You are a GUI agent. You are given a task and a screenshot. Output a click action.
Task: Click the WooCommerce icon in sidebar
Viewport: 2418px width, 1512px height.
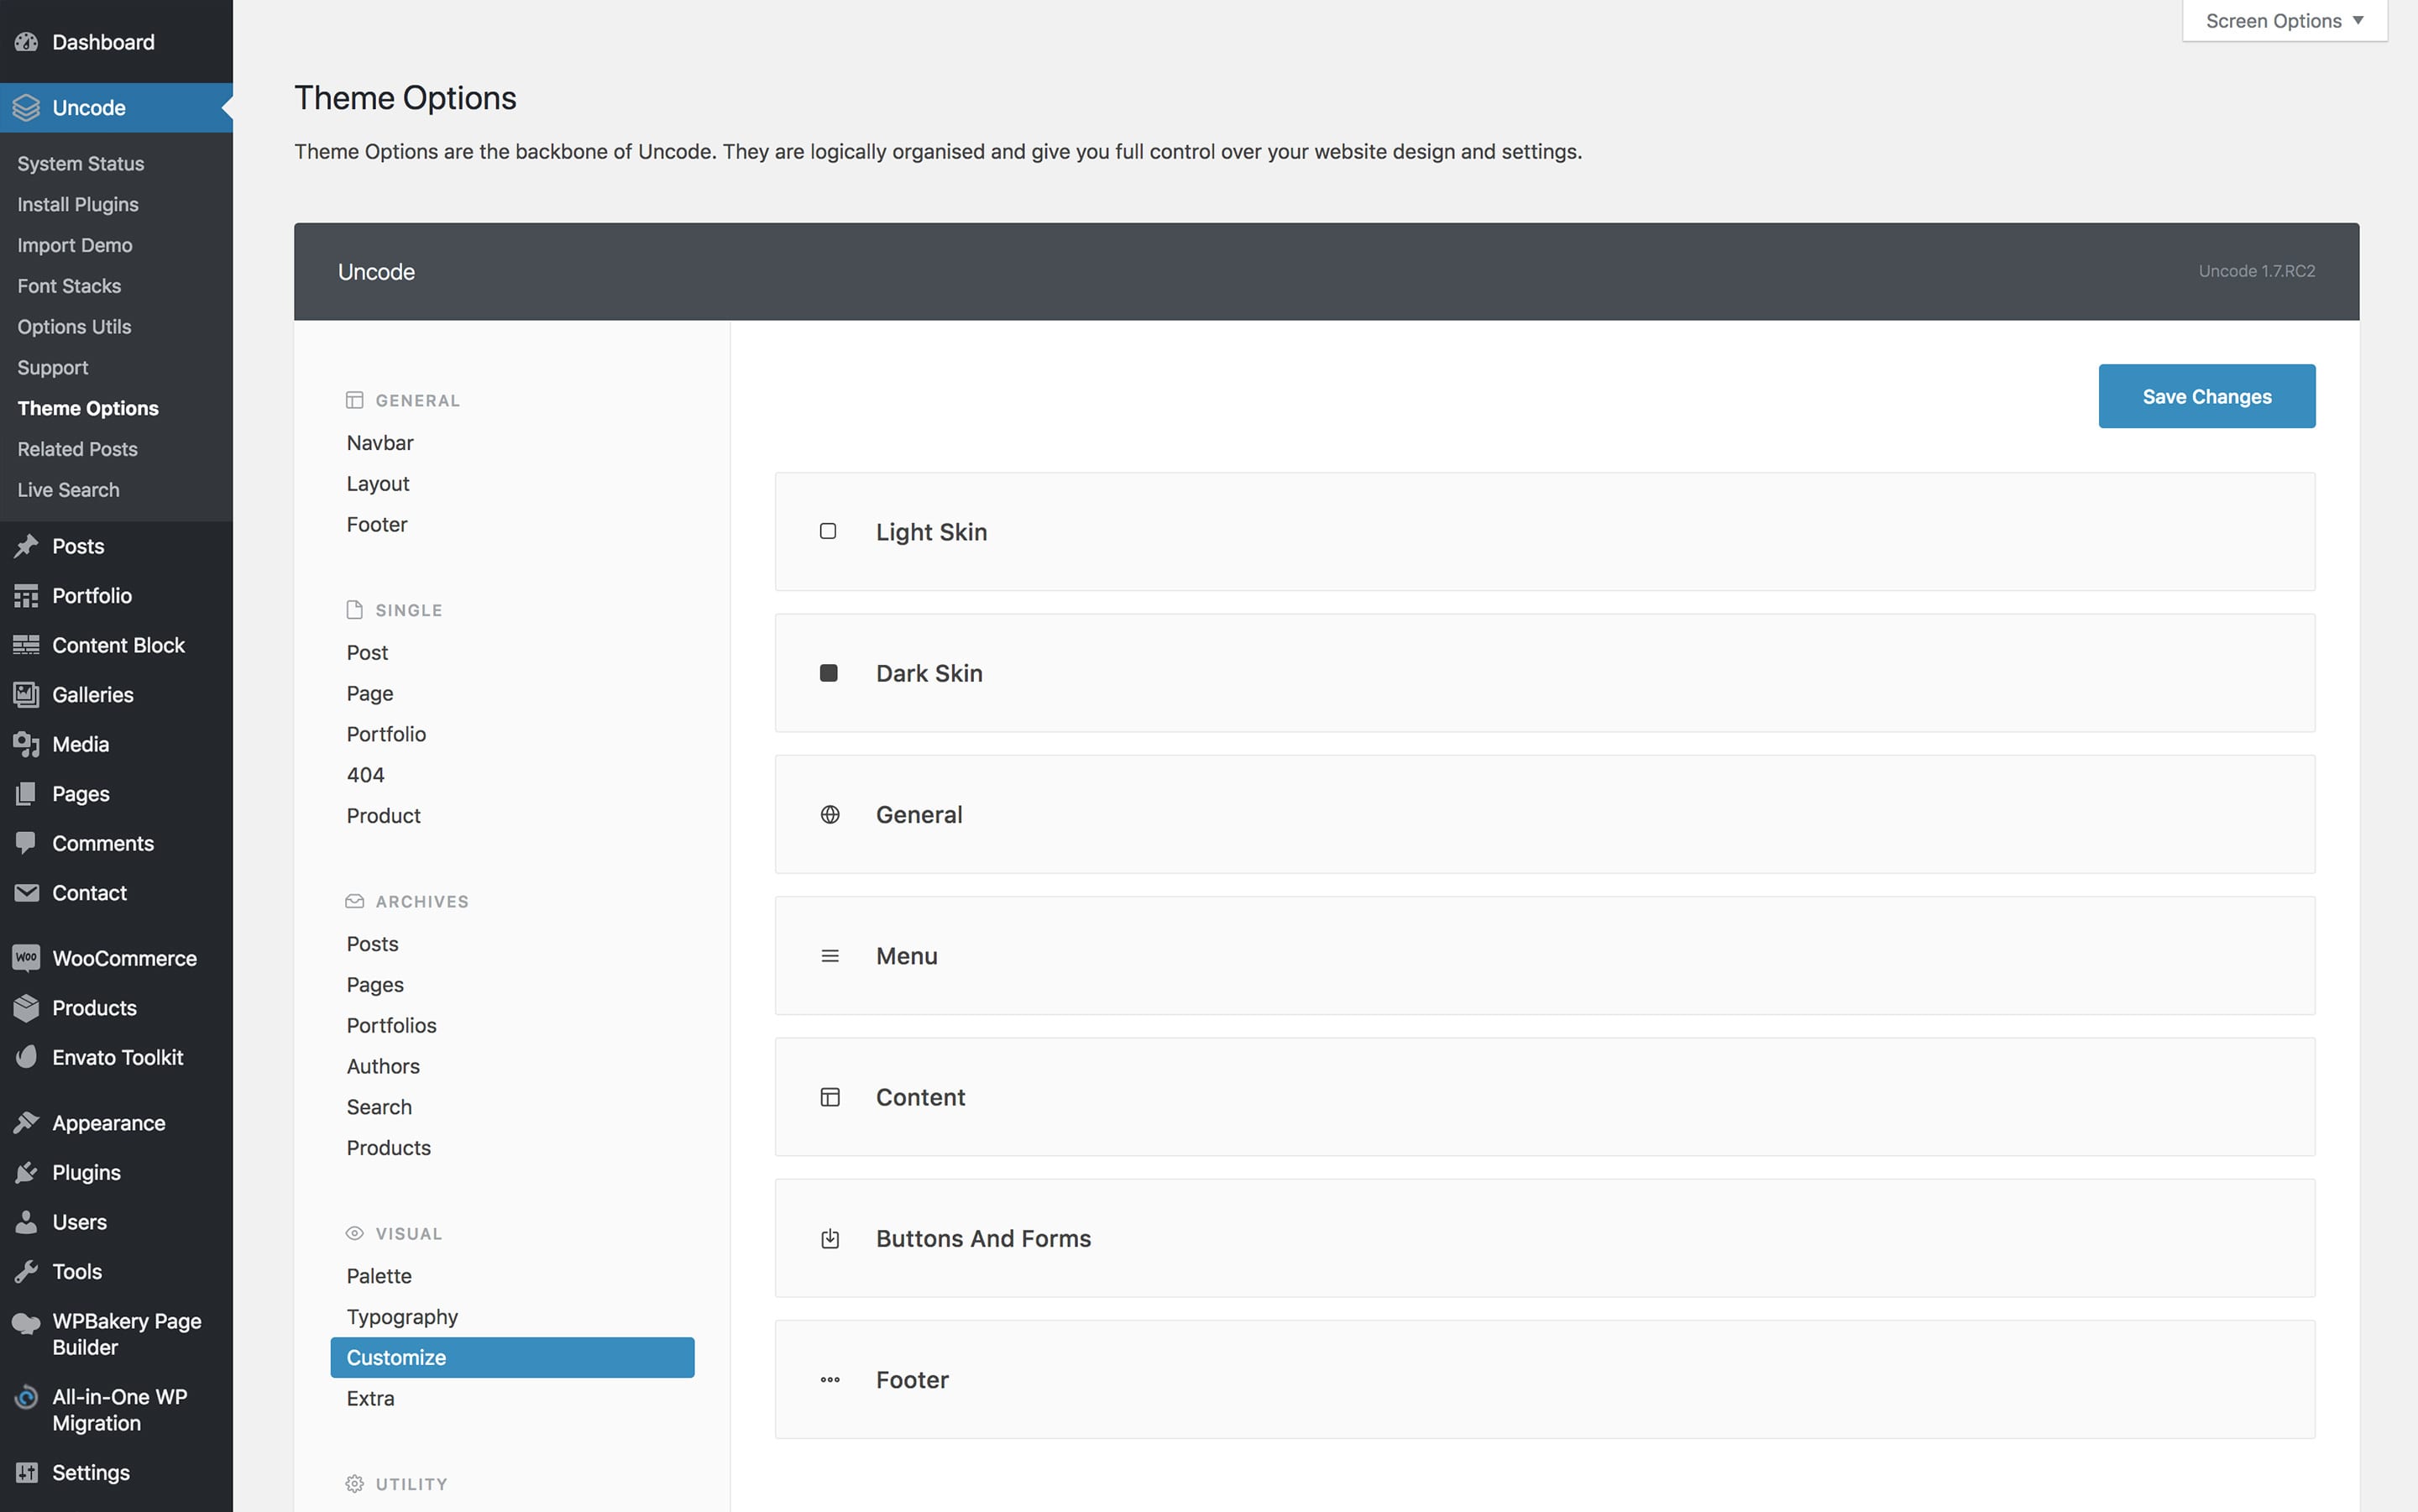[x=26, y=956]
